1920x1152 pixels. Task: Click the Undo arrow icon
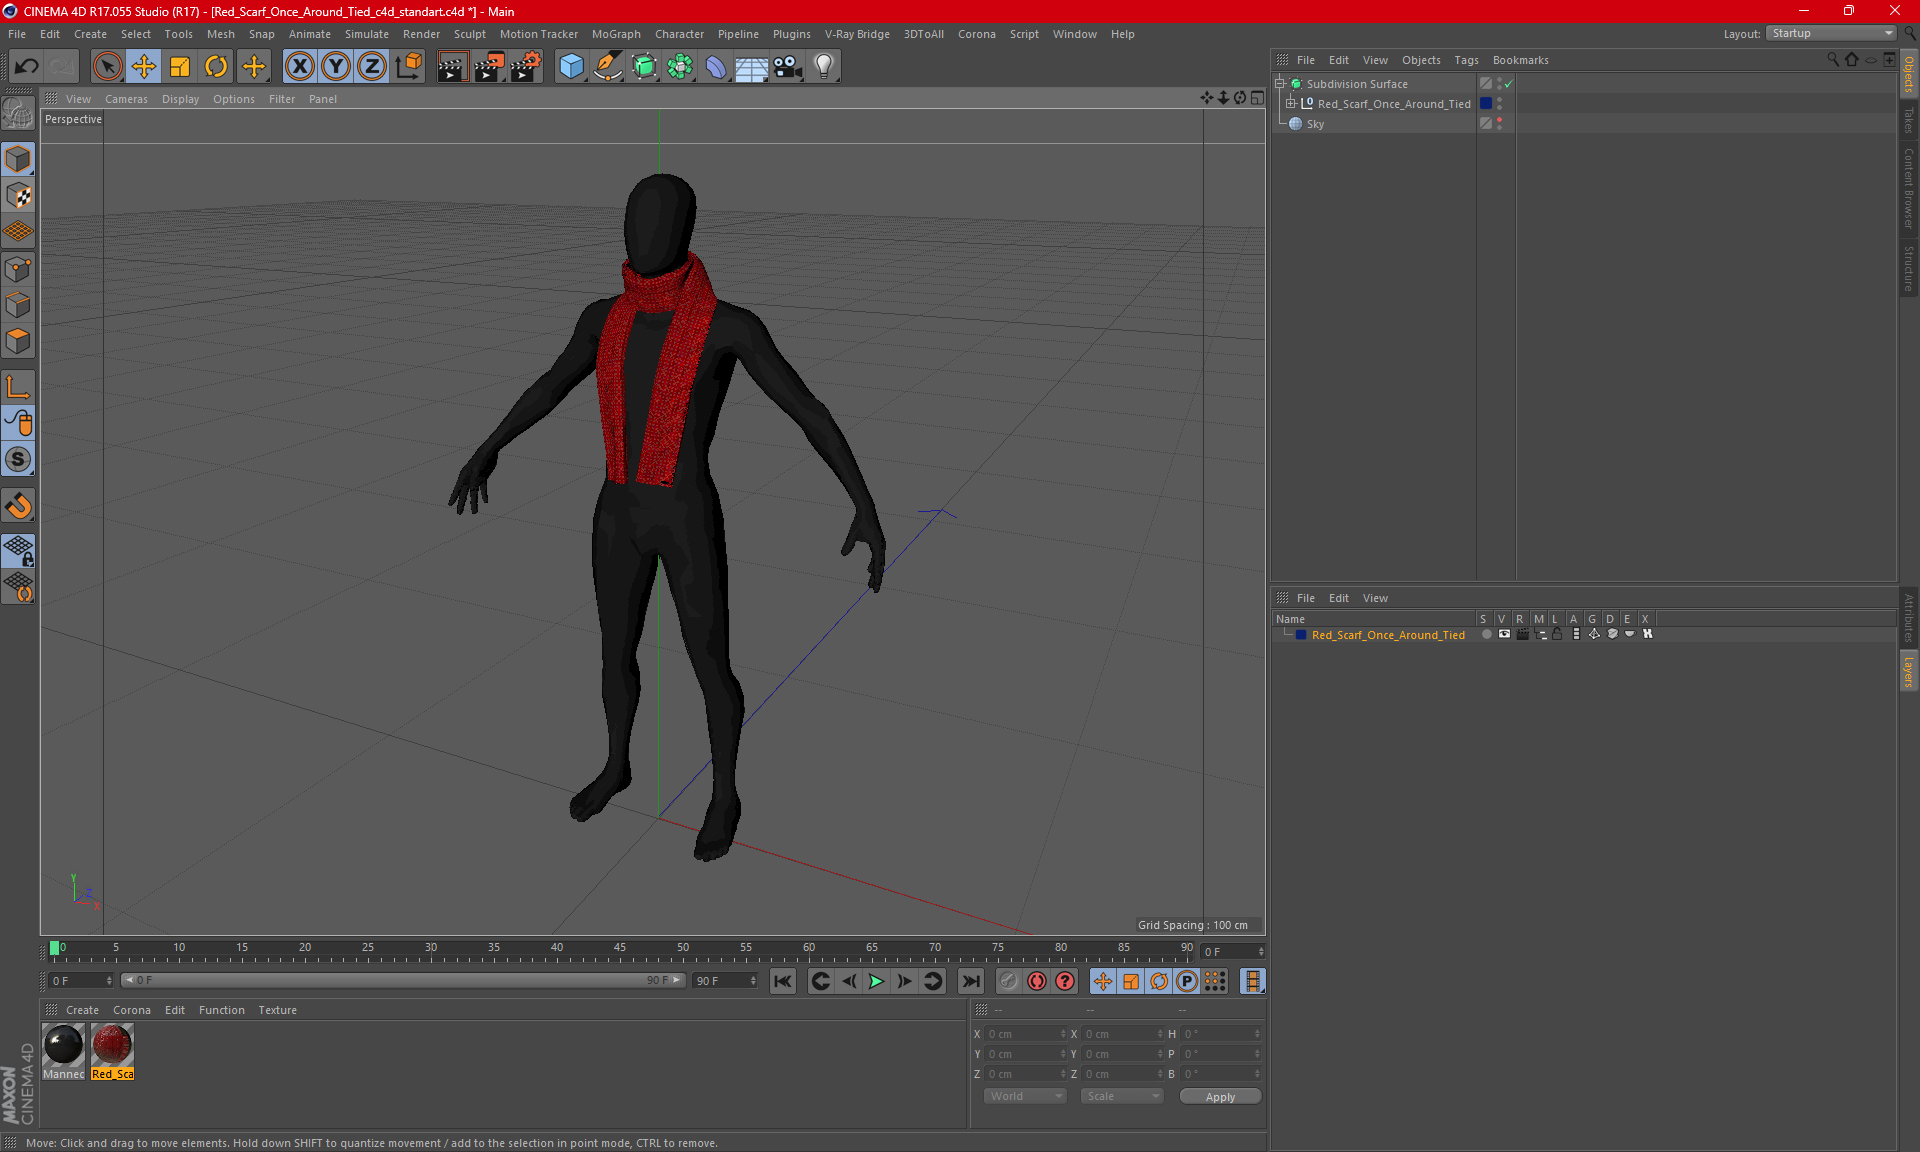pos(26,66)
